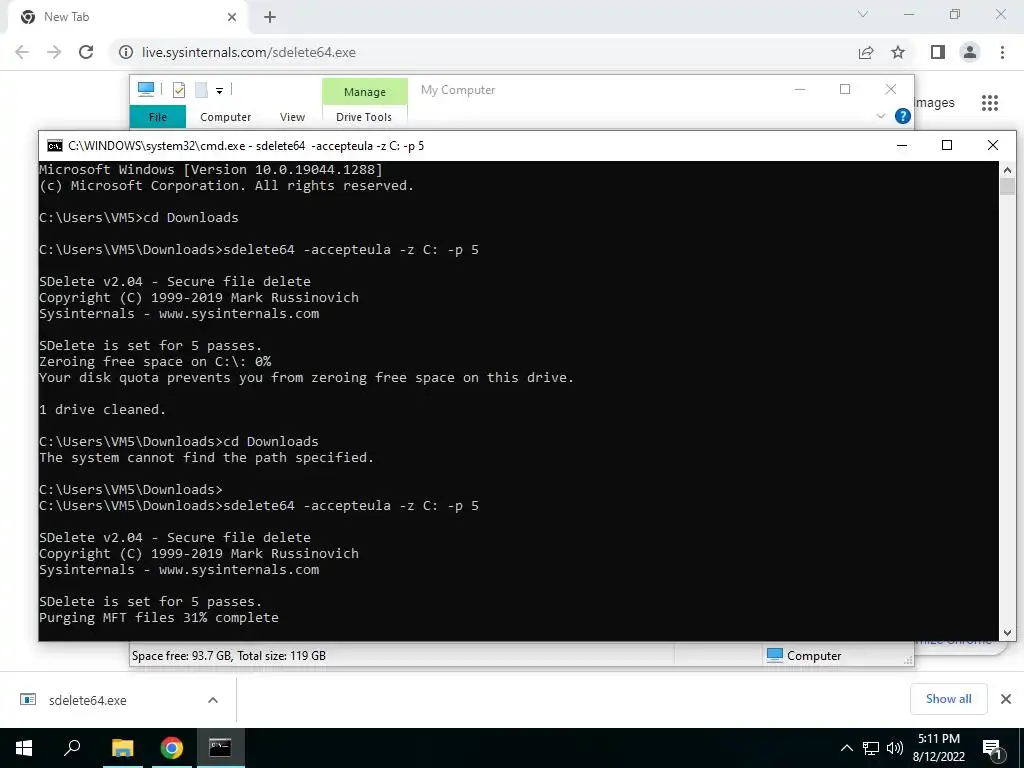
Task: Click the volume speaker tray icon
Action: [894, 748]
